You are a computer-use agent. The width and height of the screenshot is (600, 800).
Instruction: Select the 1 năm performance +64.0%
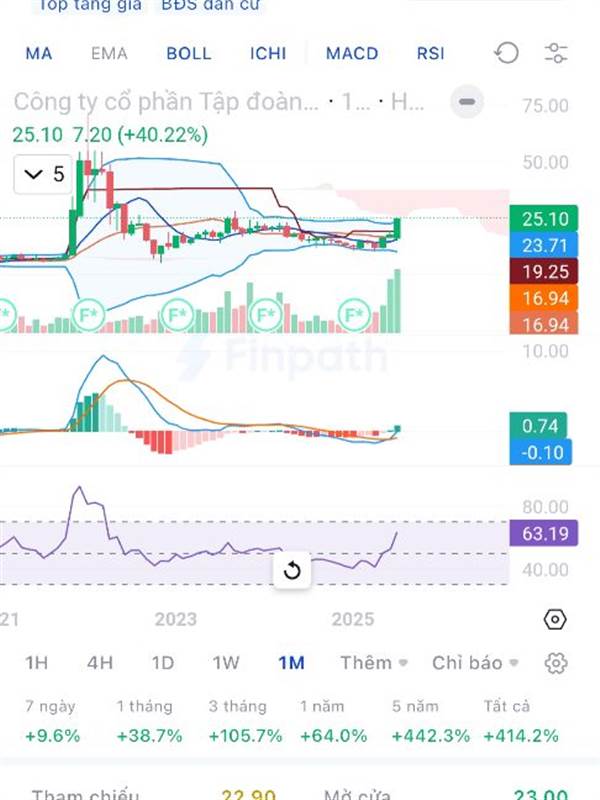(333, 721)
